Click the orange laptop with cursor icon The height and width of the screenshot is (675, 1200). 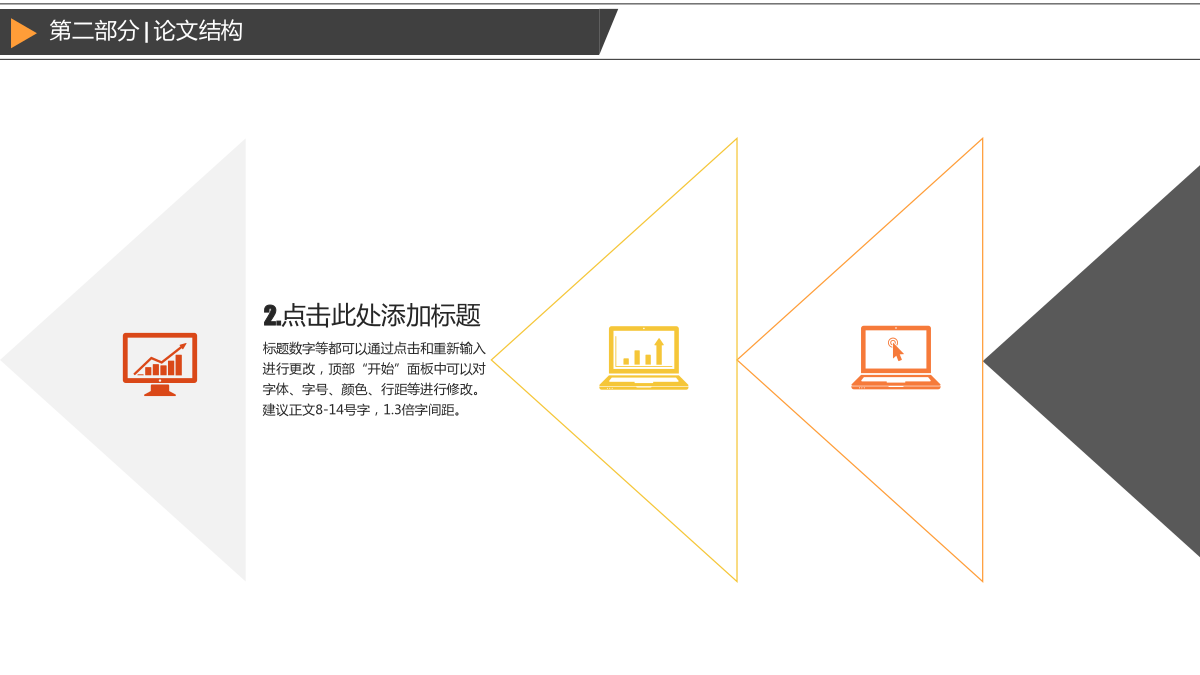(x=895, y=357)
